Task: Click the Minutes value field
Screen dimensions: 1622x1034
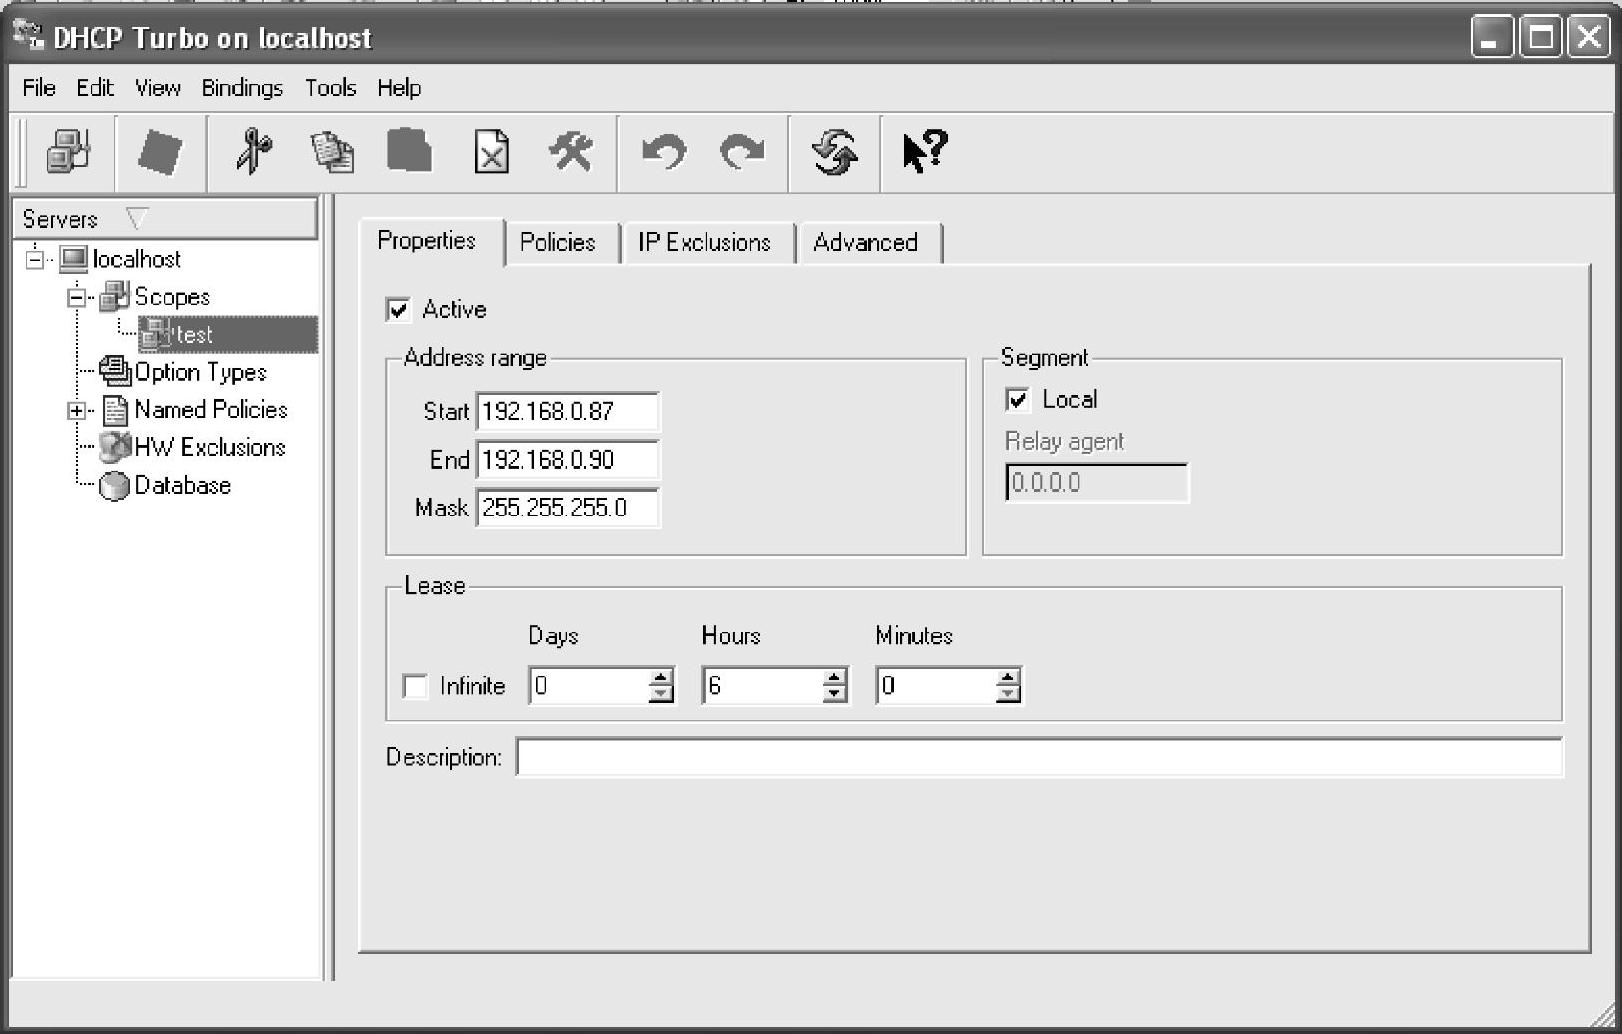Action: (x=936, y=686)
